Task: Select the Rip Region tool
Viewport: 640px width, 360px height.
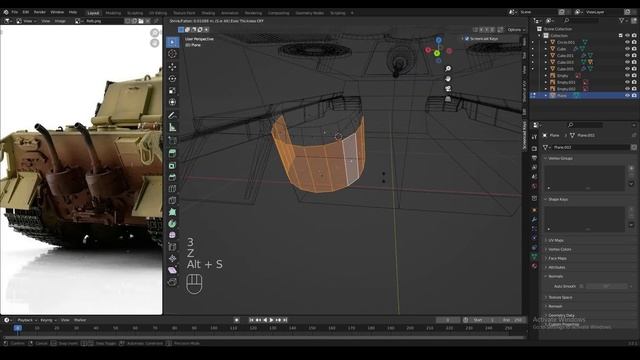Action: [x=172, y=282]
